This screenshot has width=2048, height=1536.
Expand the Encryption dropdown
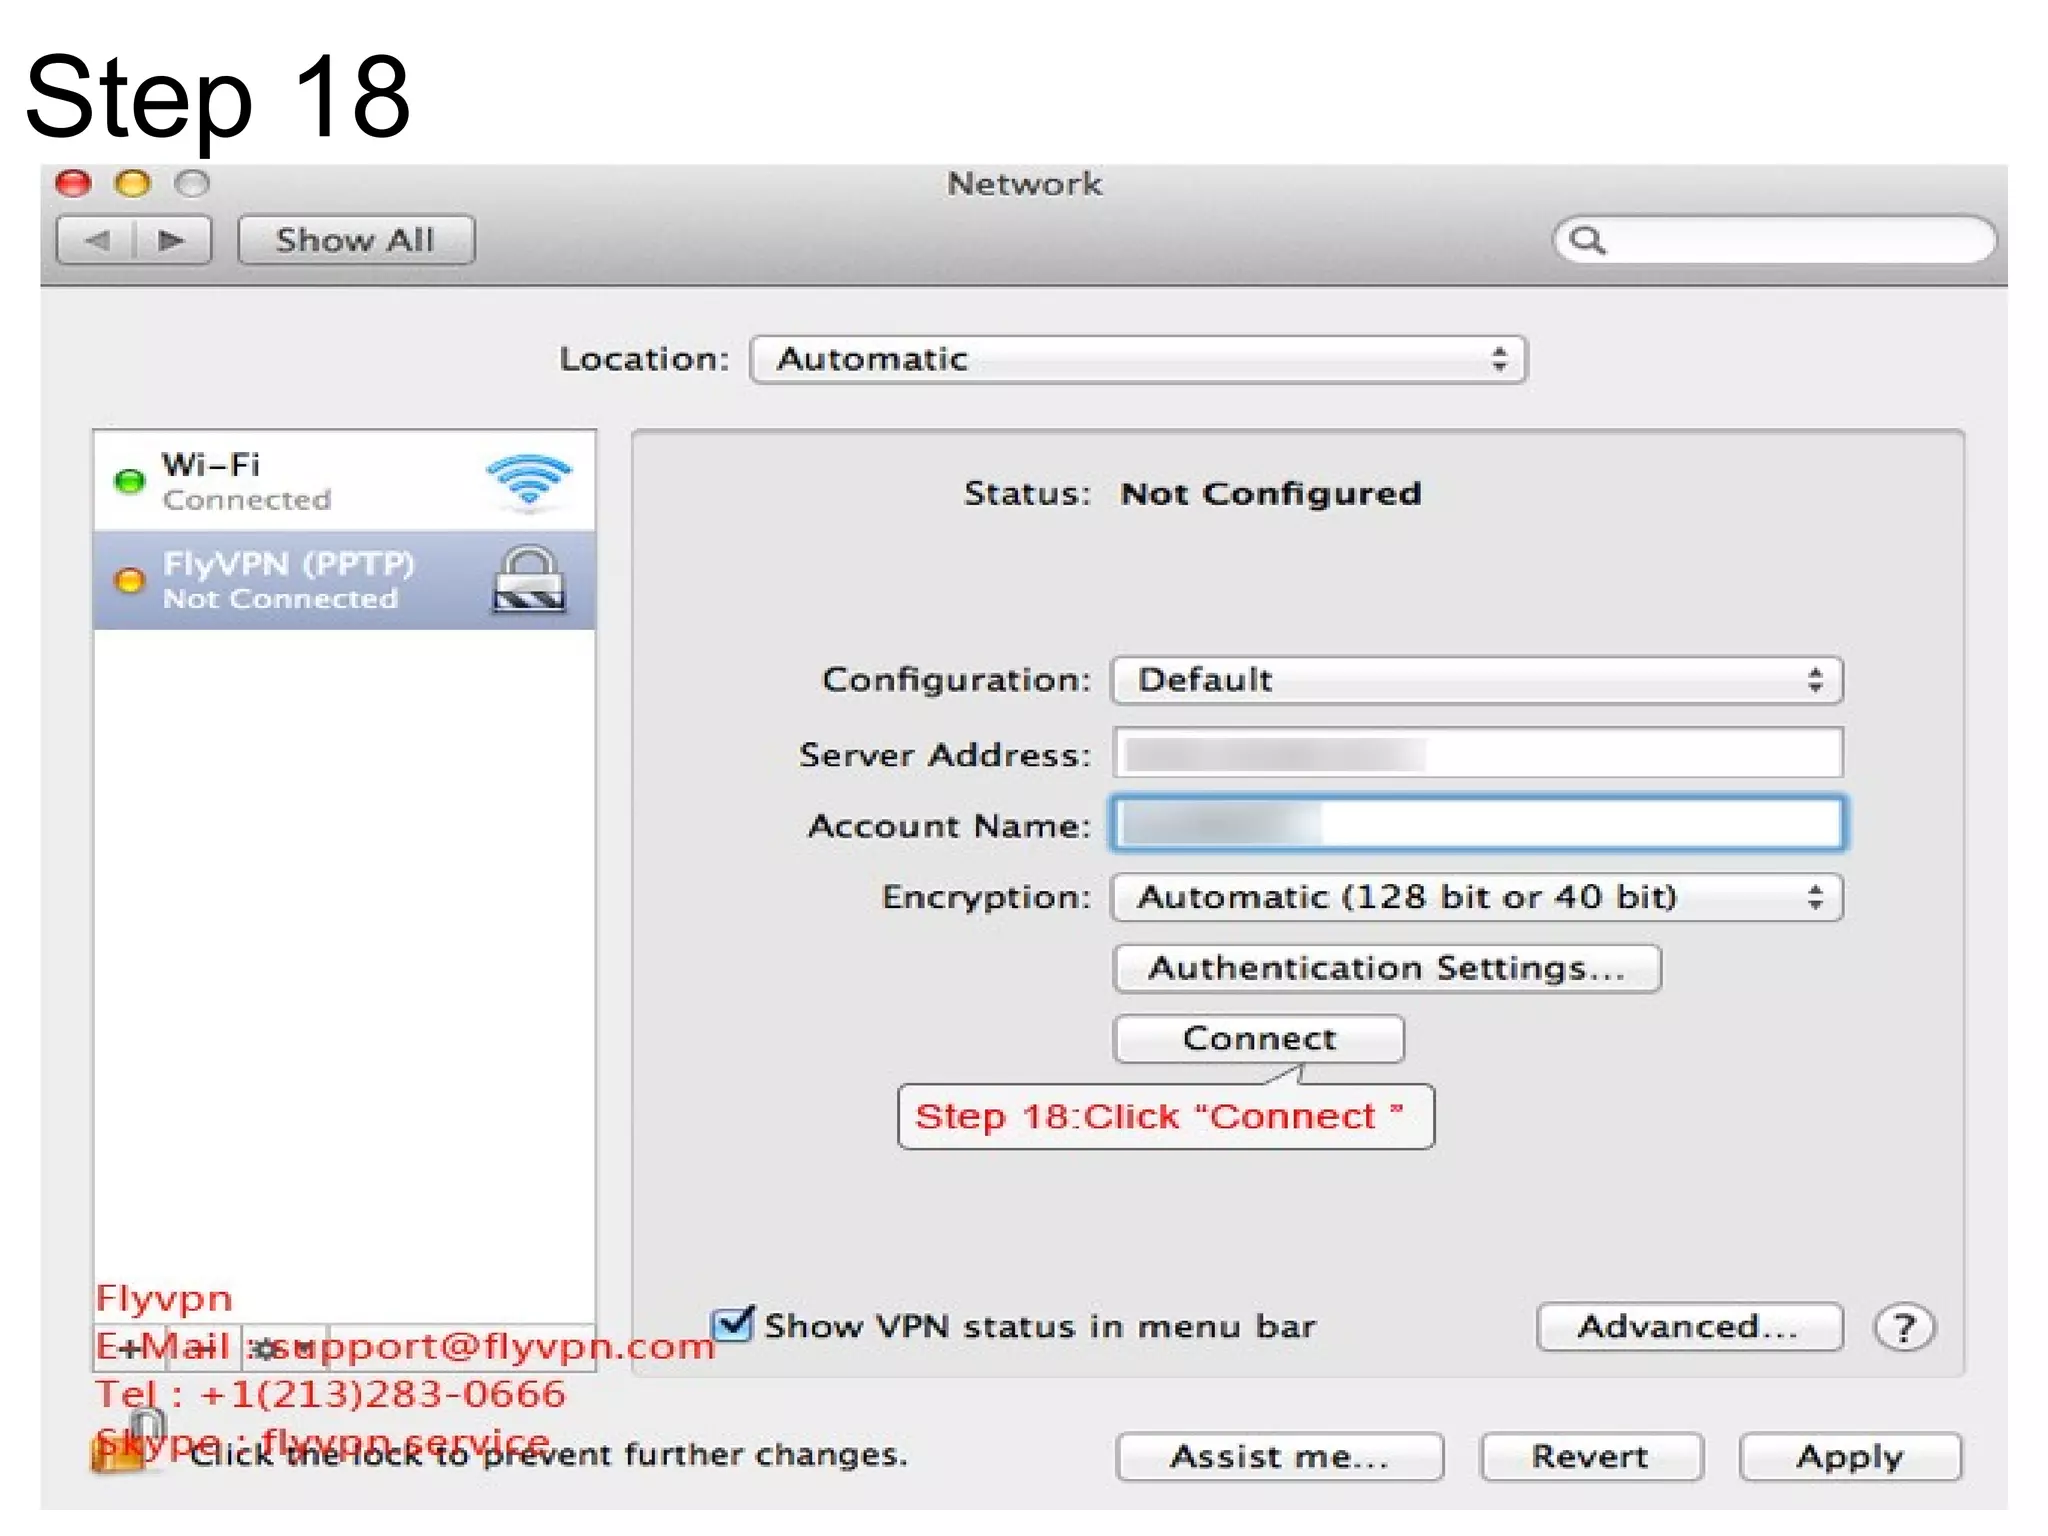point(1476,897)
